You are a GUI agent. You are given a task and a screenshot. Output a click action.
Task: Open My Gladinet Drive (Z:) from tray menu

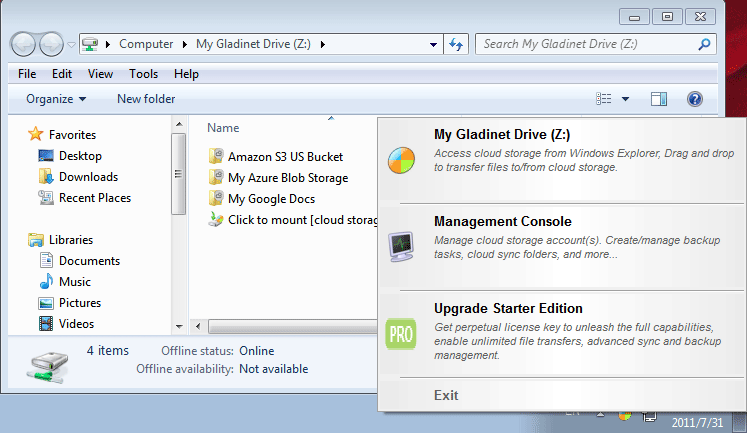(x=562, y=161)
